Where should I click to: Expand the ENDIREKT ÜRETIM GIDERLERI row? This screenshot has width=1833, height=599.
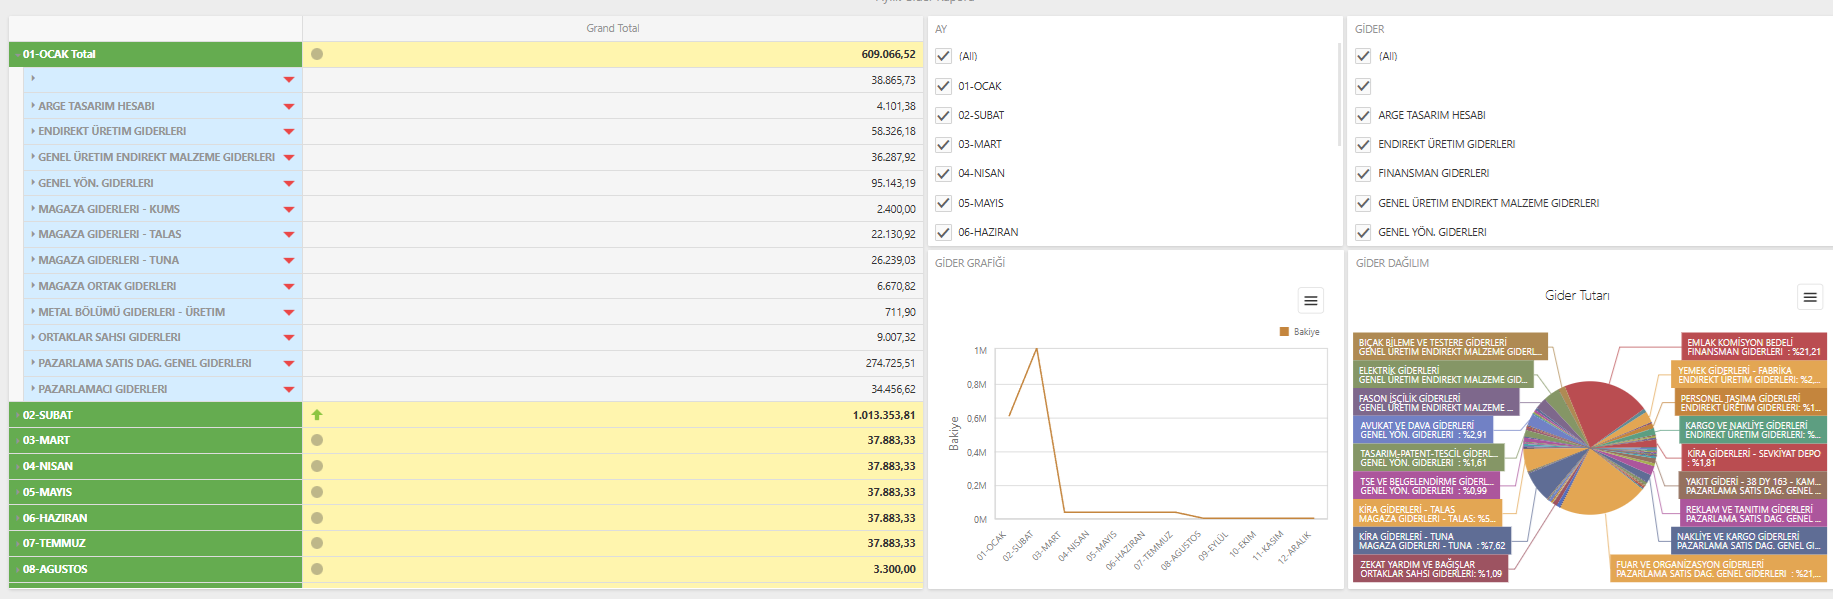33,131
